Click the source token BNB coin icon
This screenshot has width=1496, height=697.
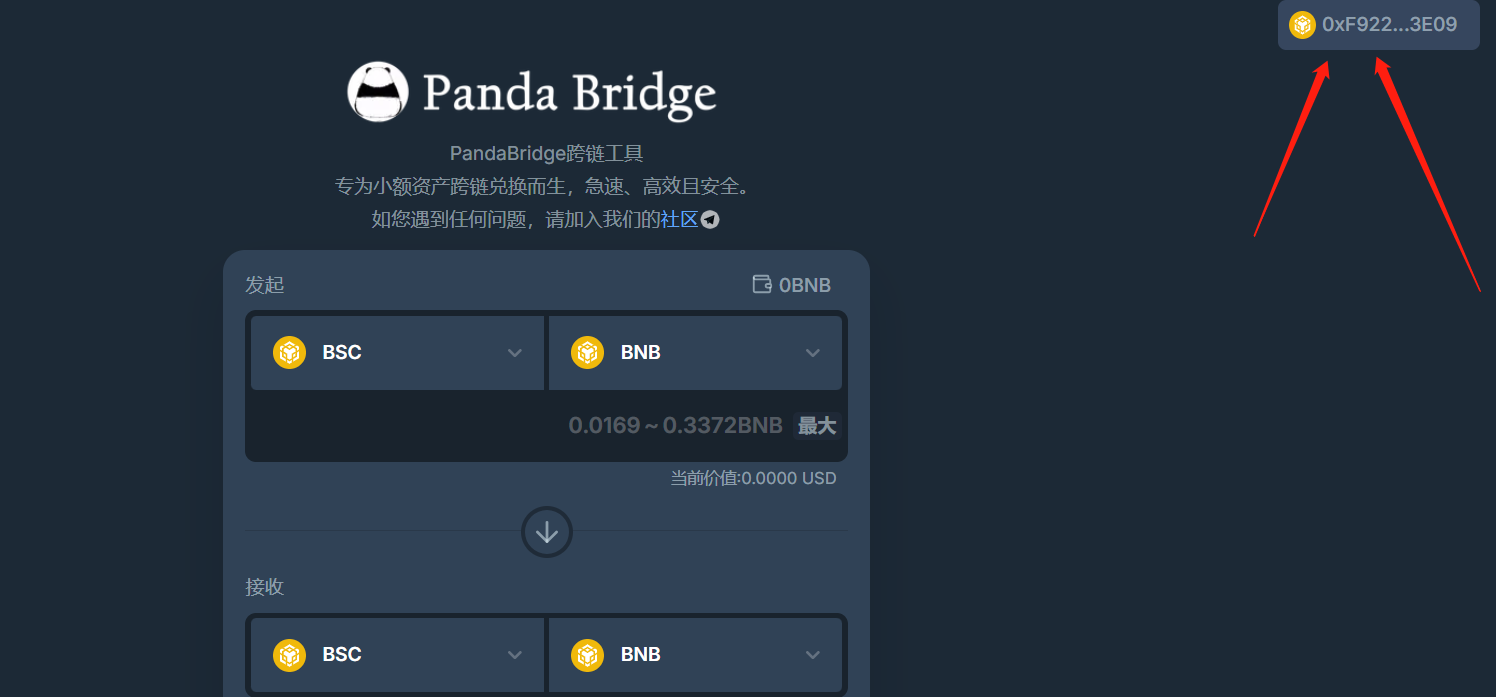pos(587,352)
